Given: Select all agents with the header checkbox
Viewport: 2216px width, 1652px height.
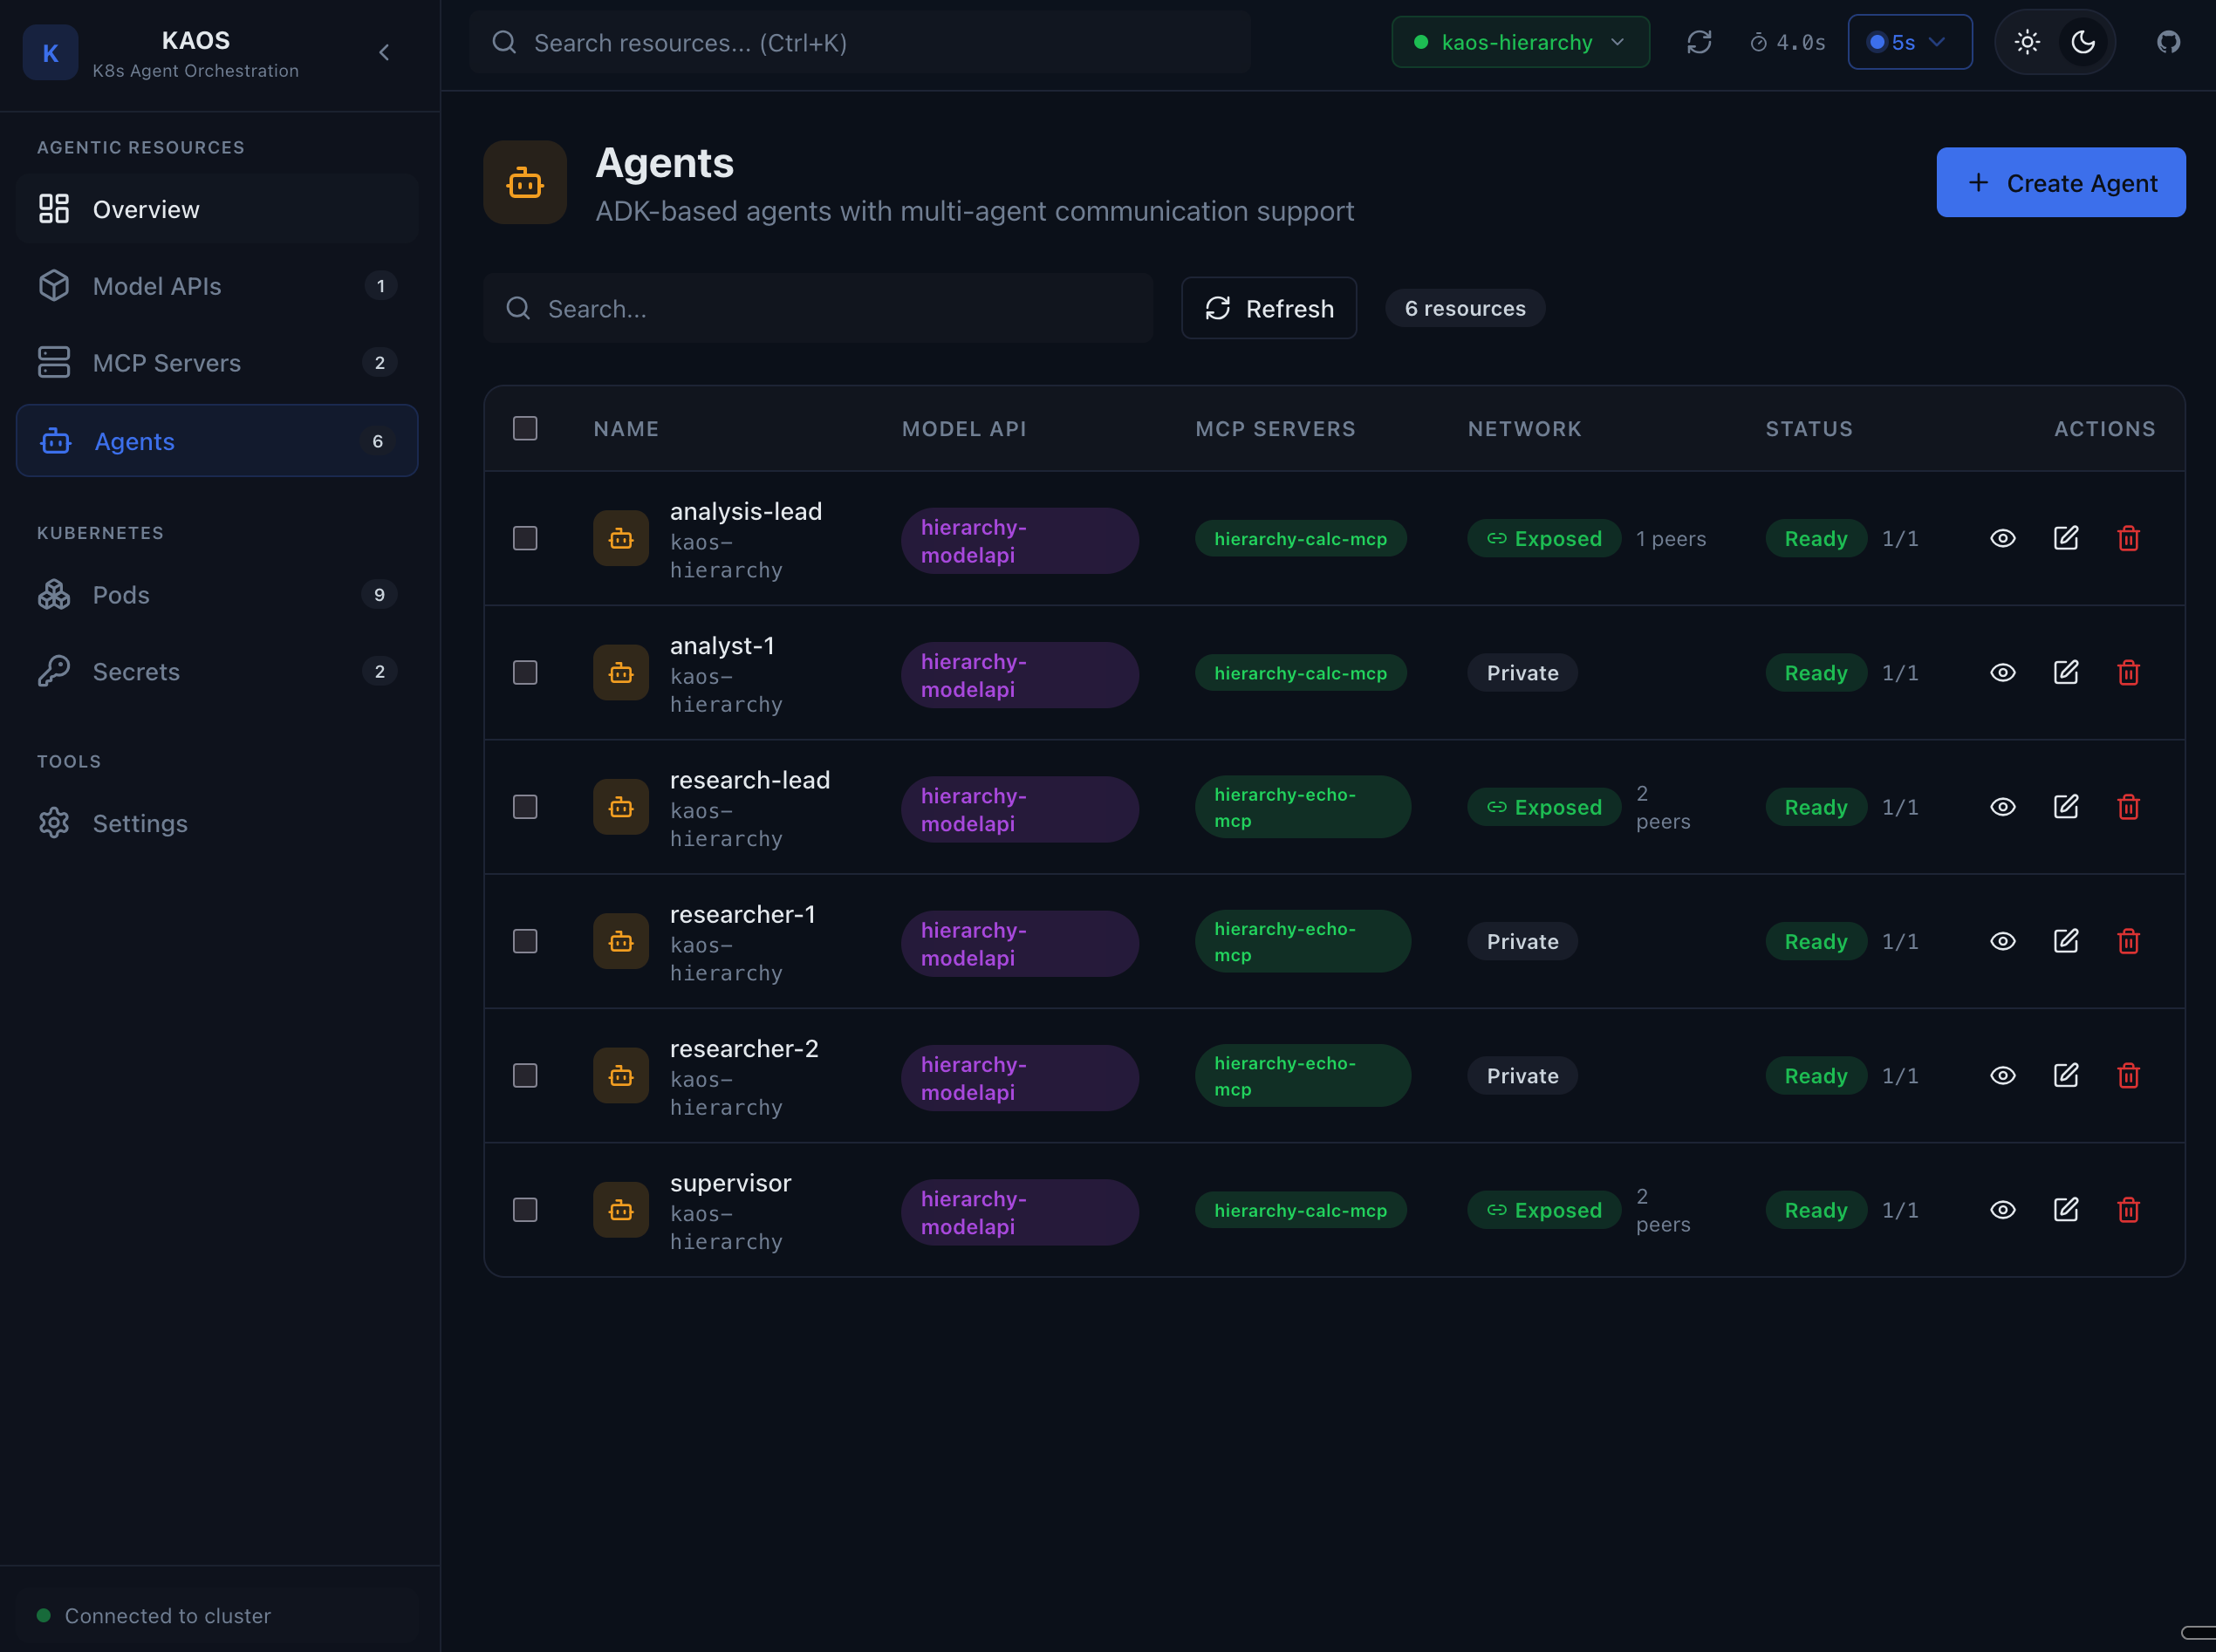Looking at the screenshot, I should click(525, 428).
